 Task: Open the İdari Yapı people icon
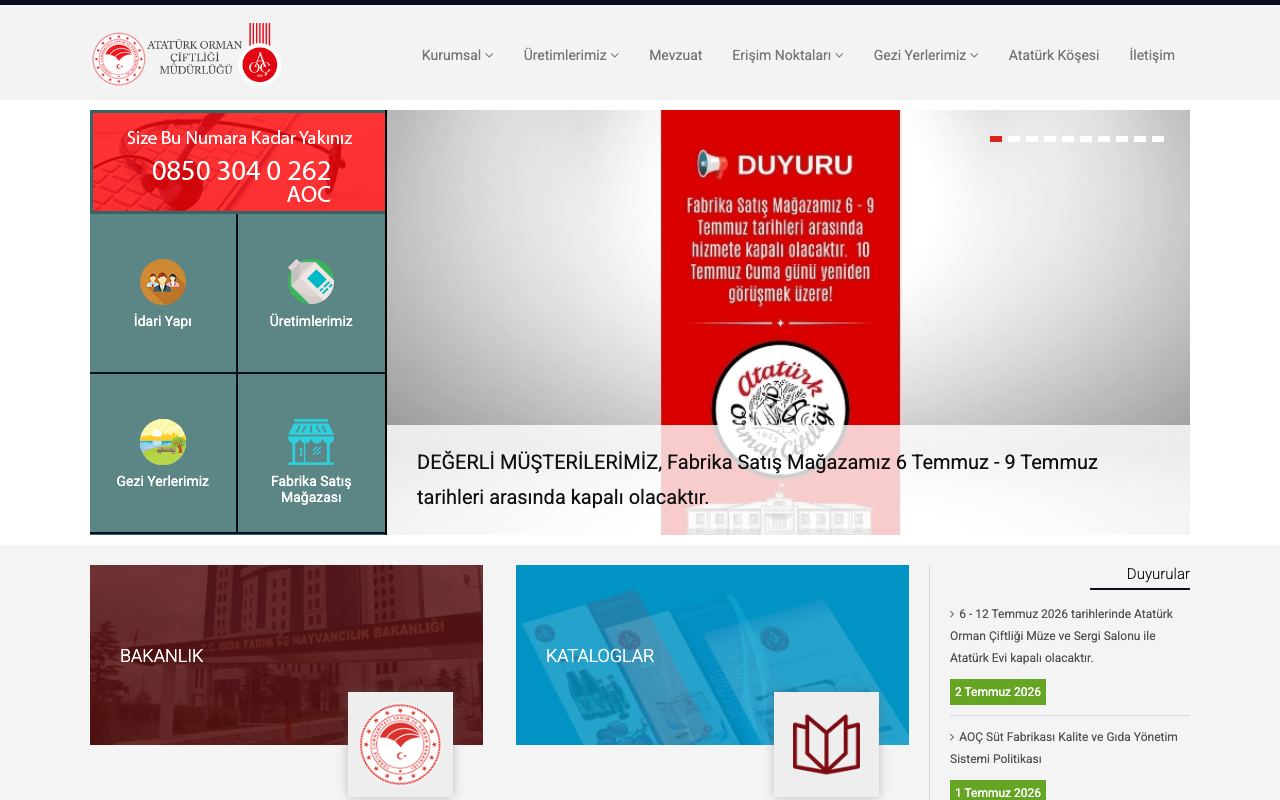163,281
